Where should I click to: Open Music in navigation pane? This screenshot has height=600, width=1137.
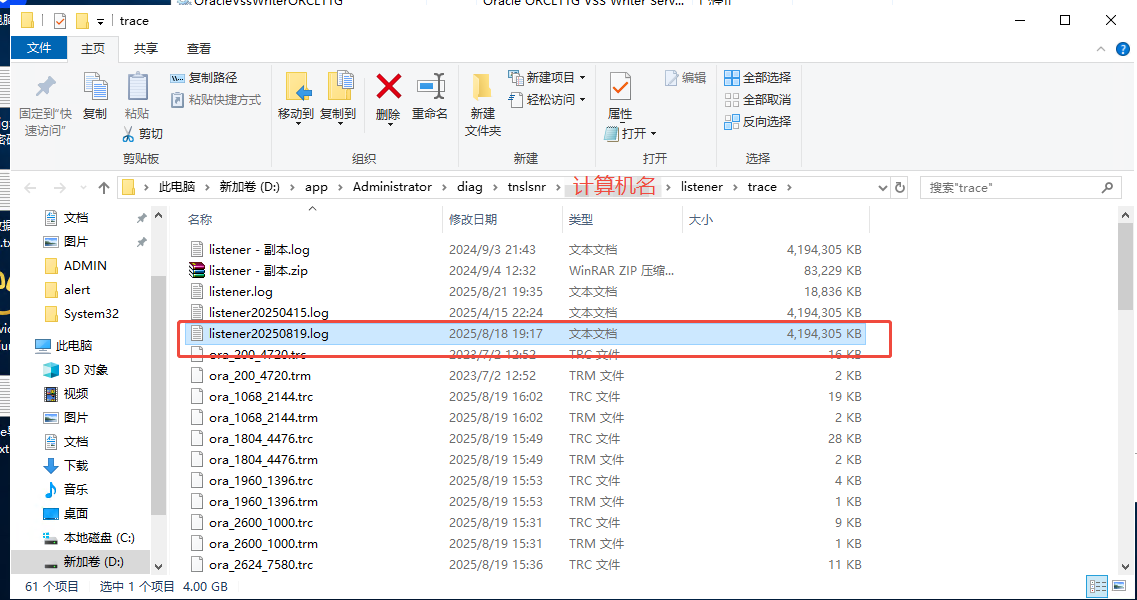(x=75, y=490)
